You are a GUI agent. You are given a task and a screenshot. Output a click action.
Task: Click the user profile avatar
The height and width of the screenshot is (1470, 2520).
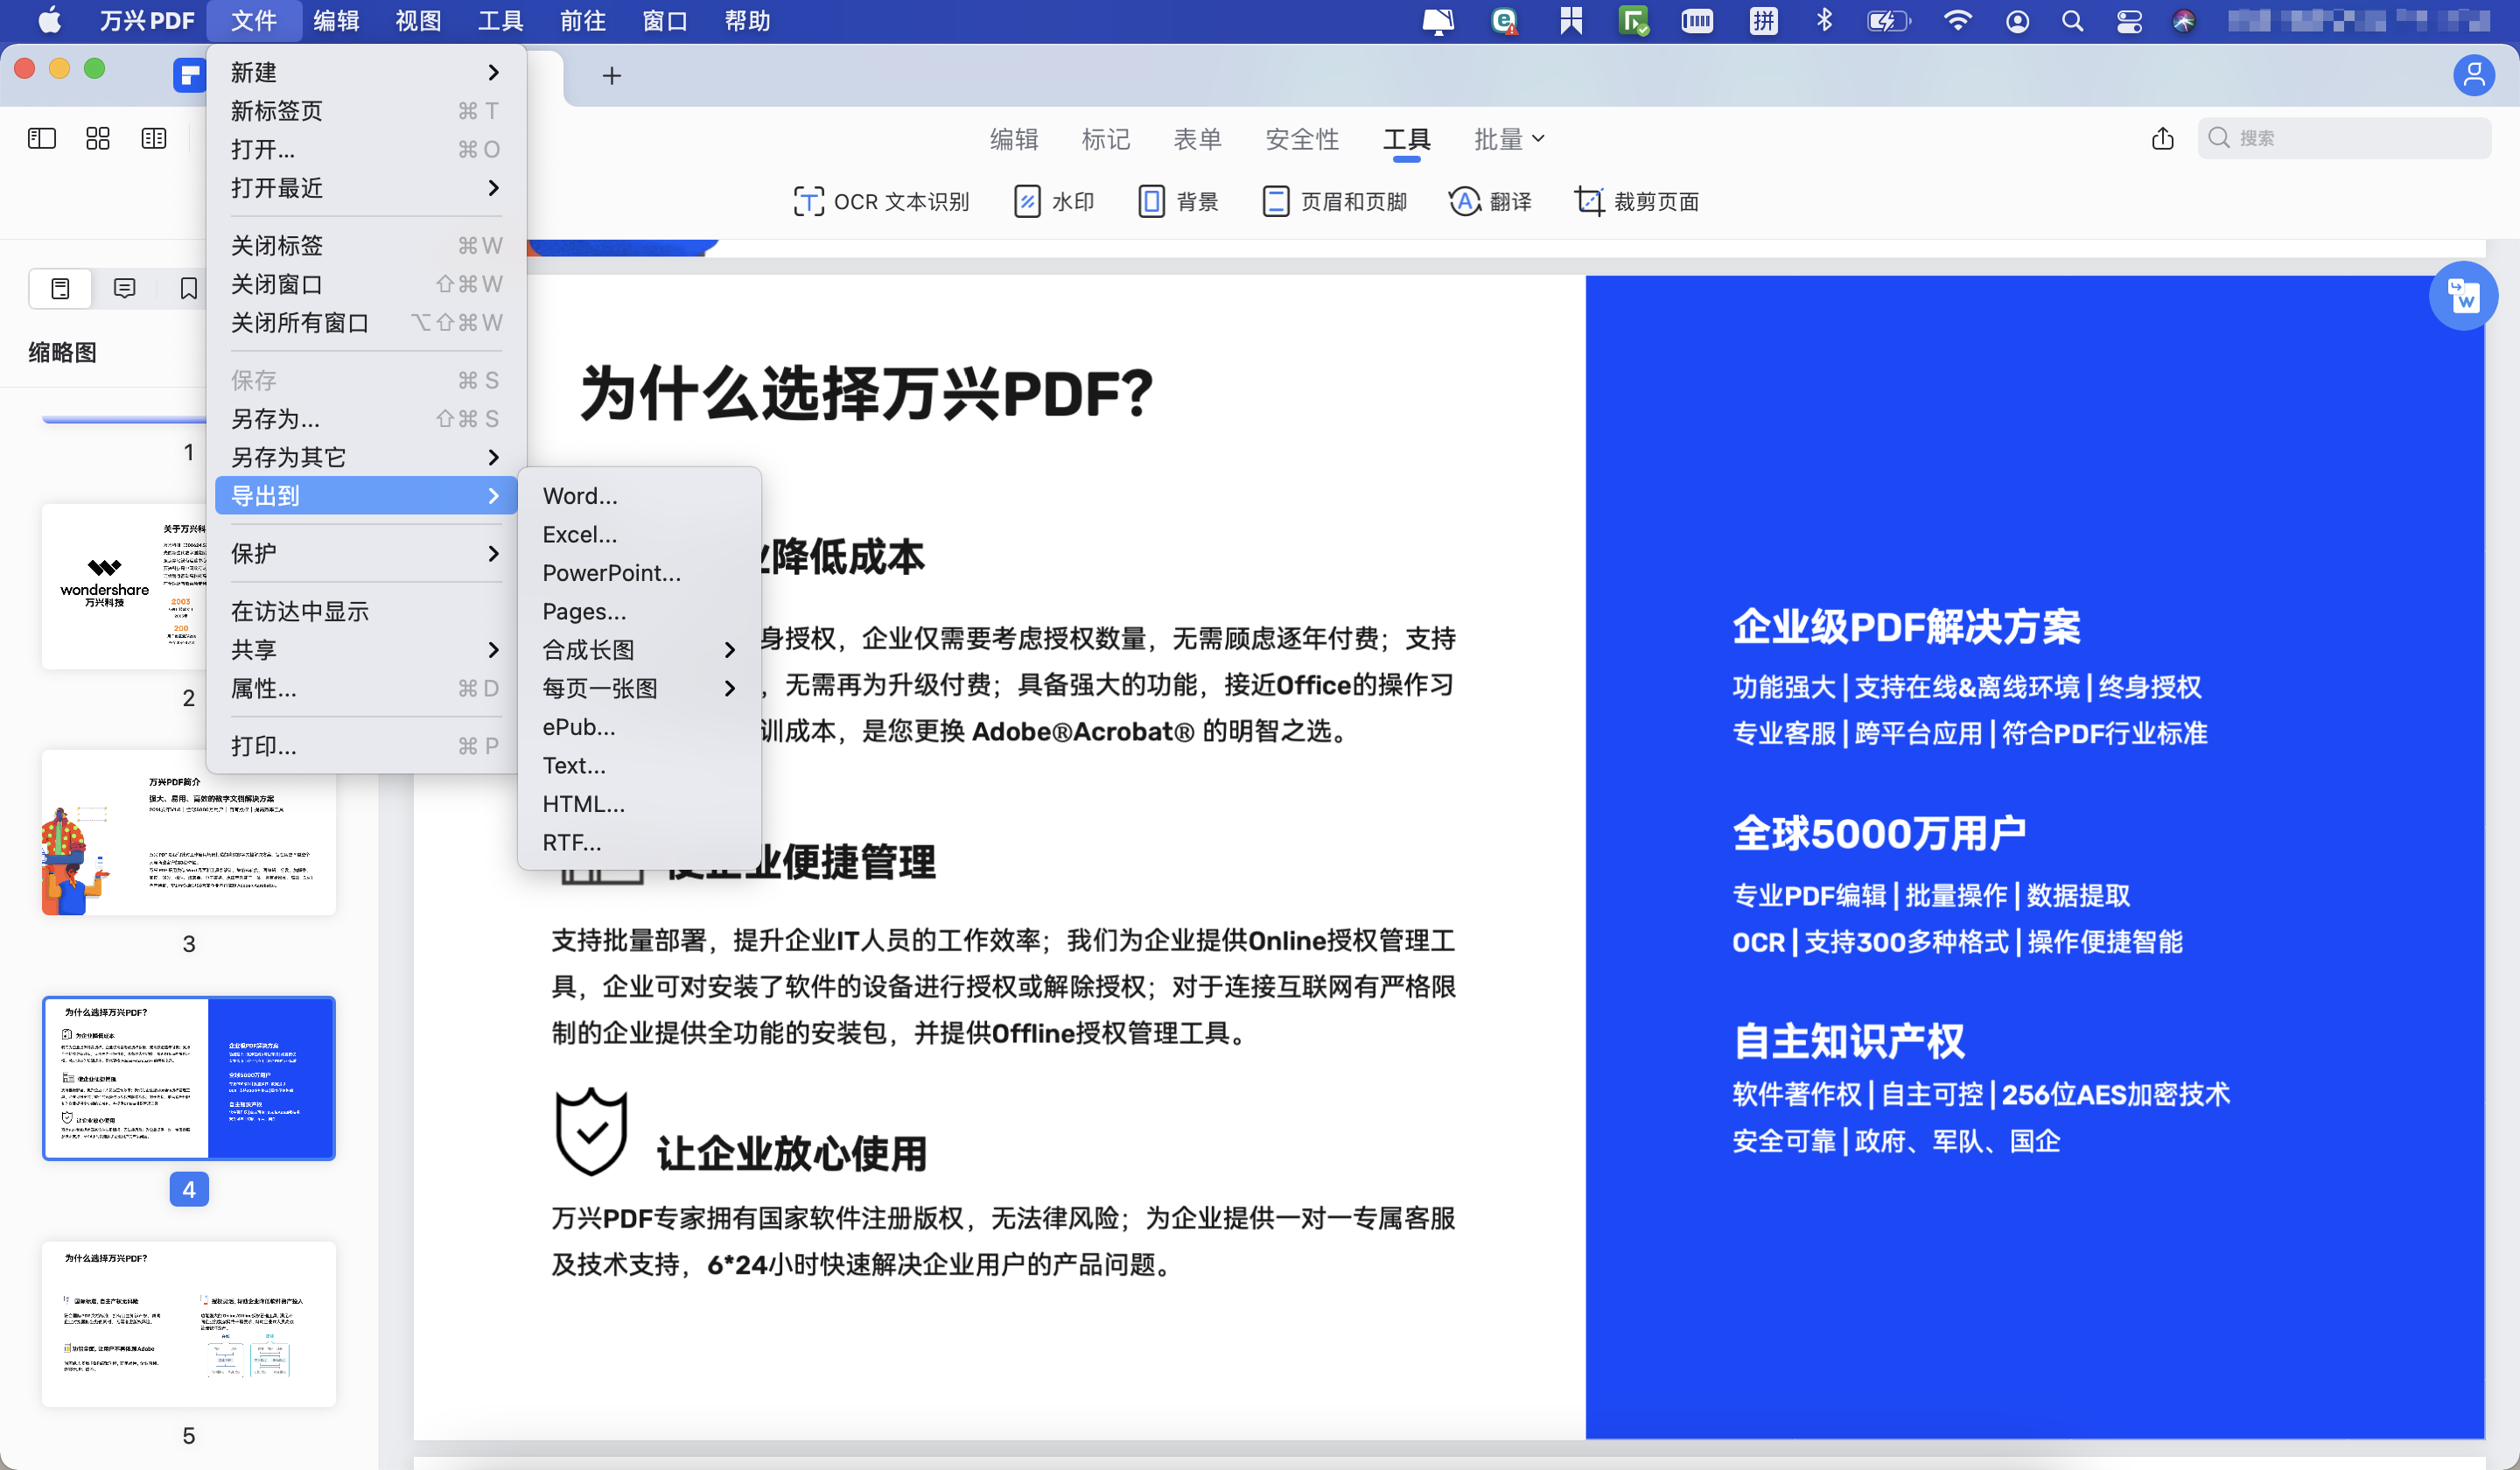2475,75
